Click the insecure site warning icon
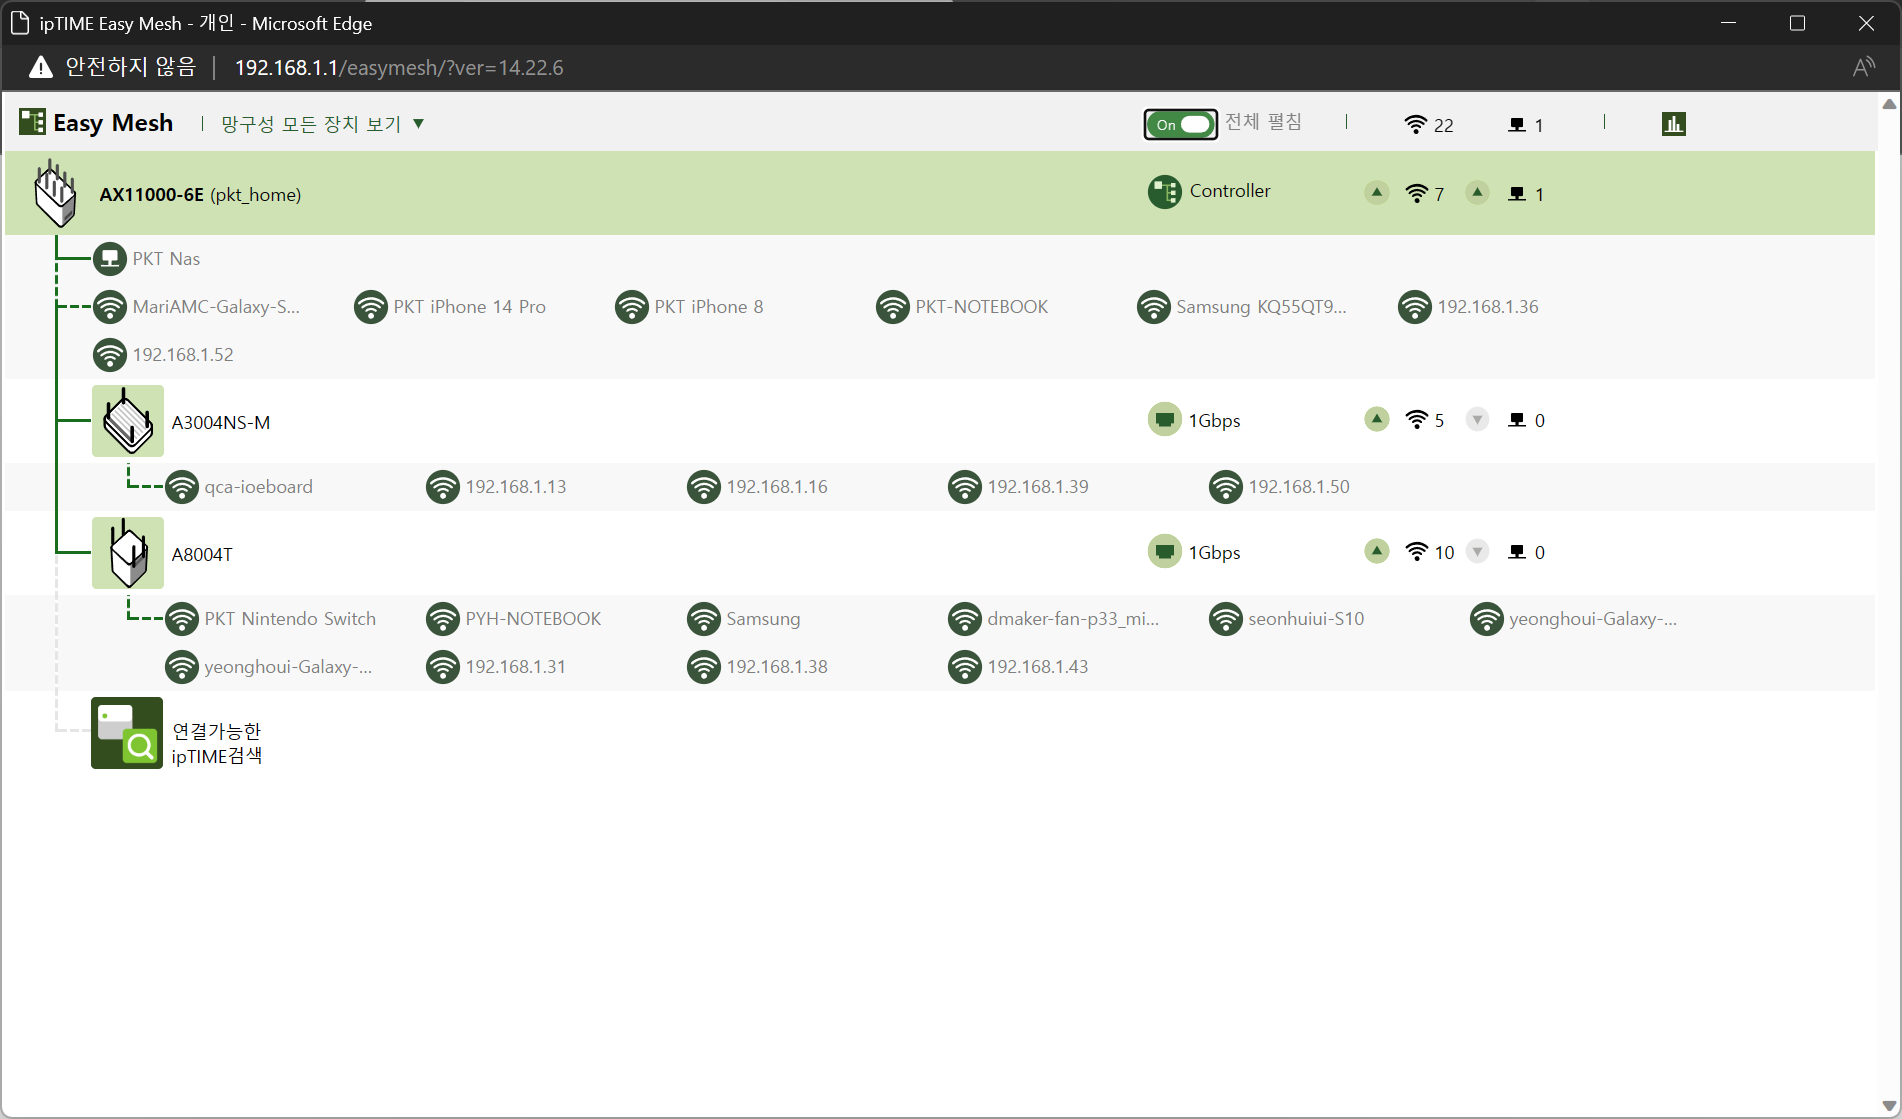This screenshot has width=1902, height=1119. (40, 67)
